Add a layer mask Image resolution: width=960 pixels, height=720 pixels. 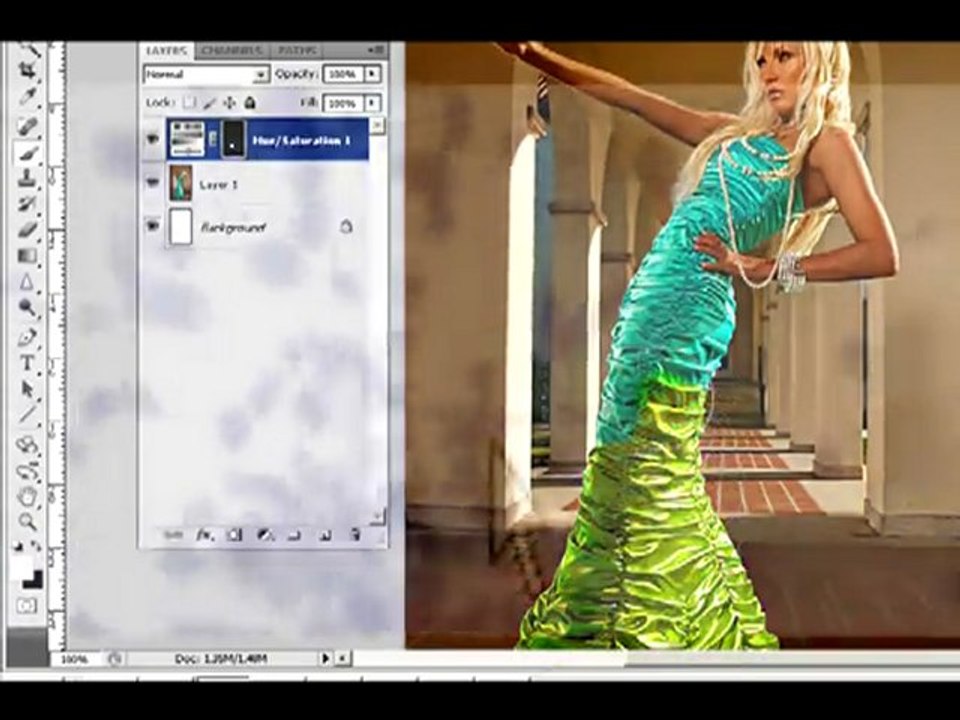click(x=234, y=536)
